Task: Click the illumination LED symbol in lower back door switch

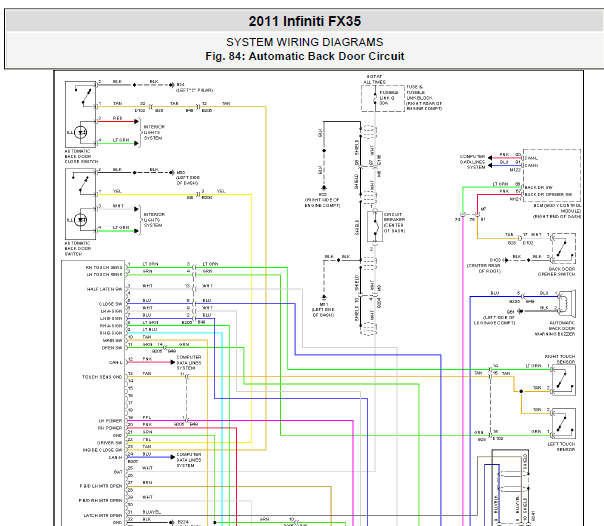Action: tap(81, 220)
